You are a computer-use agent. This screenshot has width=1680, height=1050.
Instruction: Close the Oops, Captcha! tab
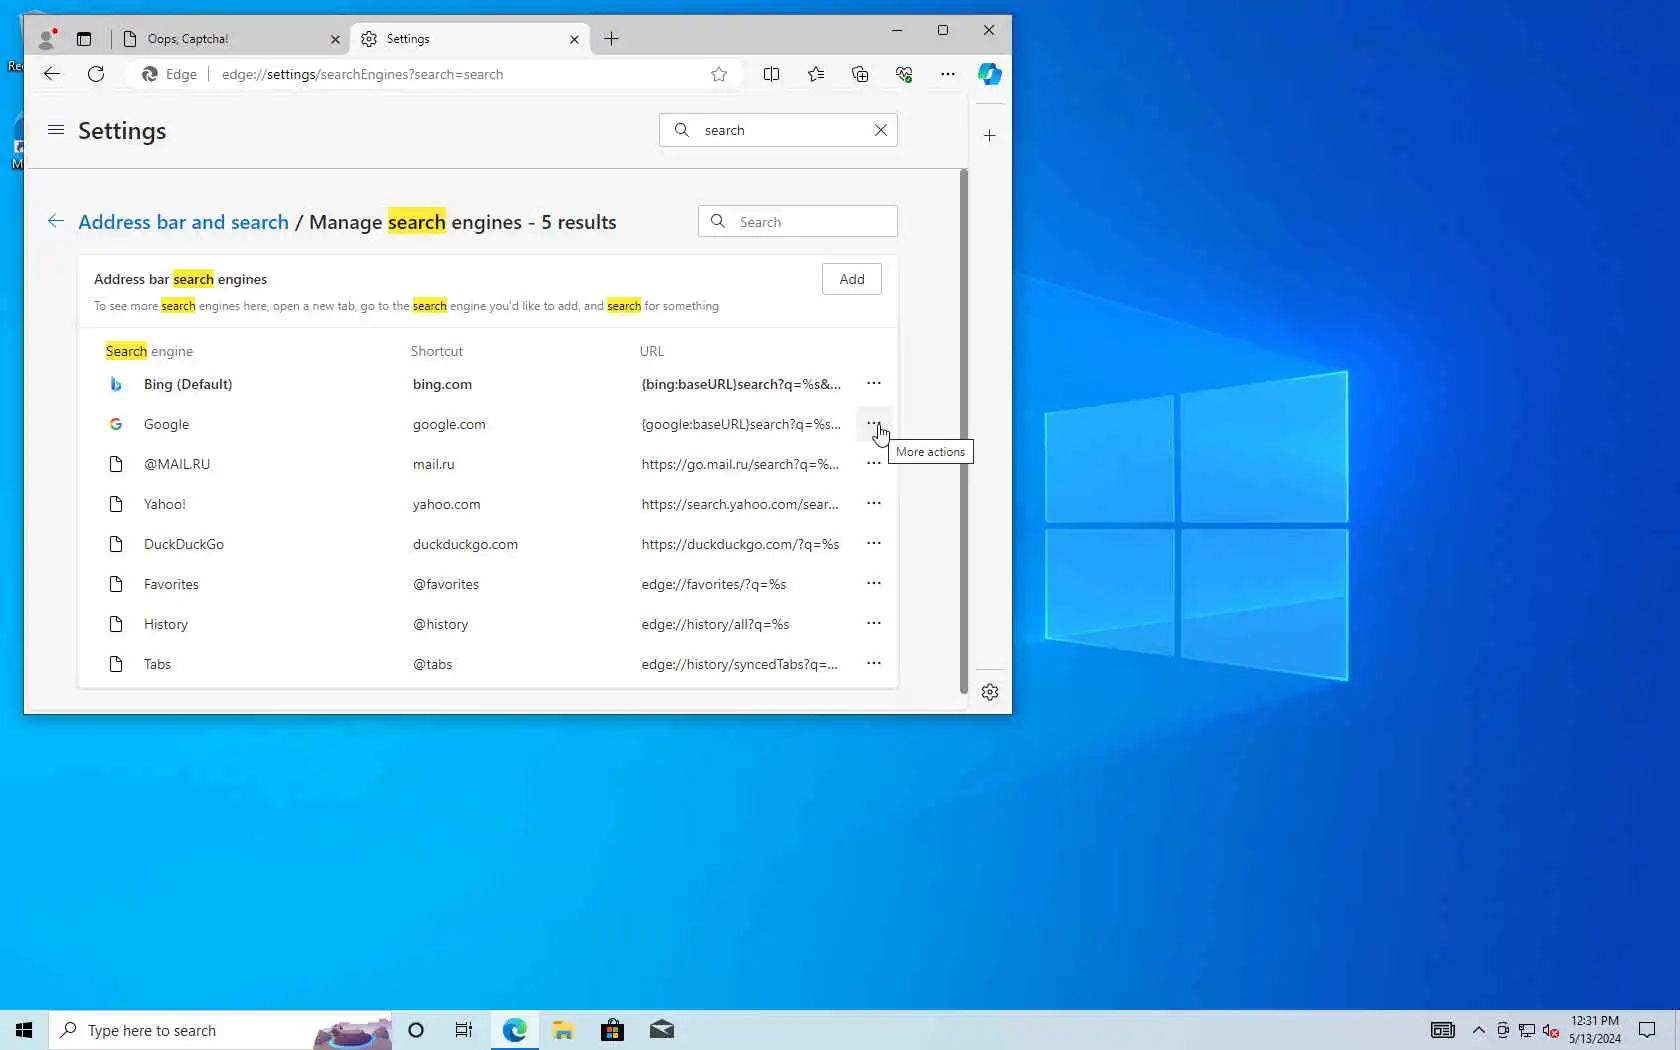[335, 39]
